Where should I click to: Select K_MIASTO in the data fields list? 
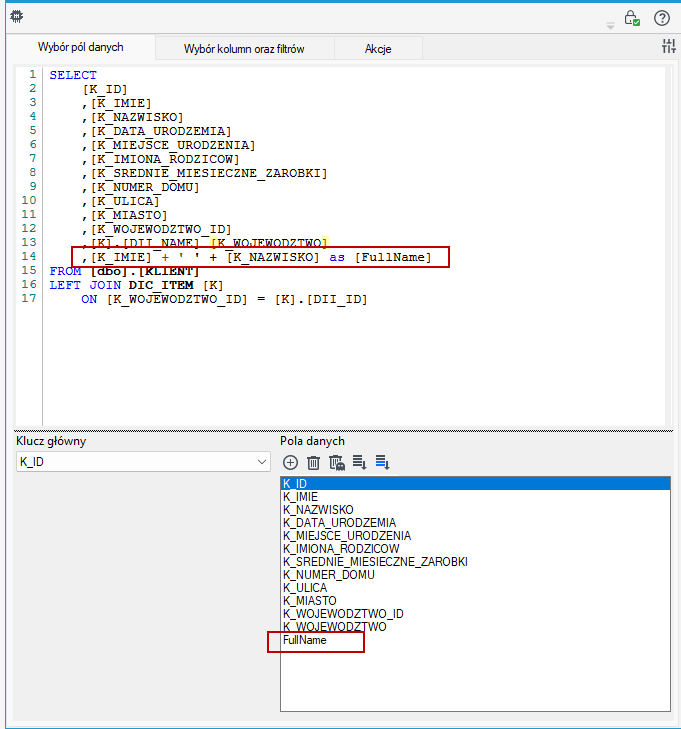pos(475,601)
